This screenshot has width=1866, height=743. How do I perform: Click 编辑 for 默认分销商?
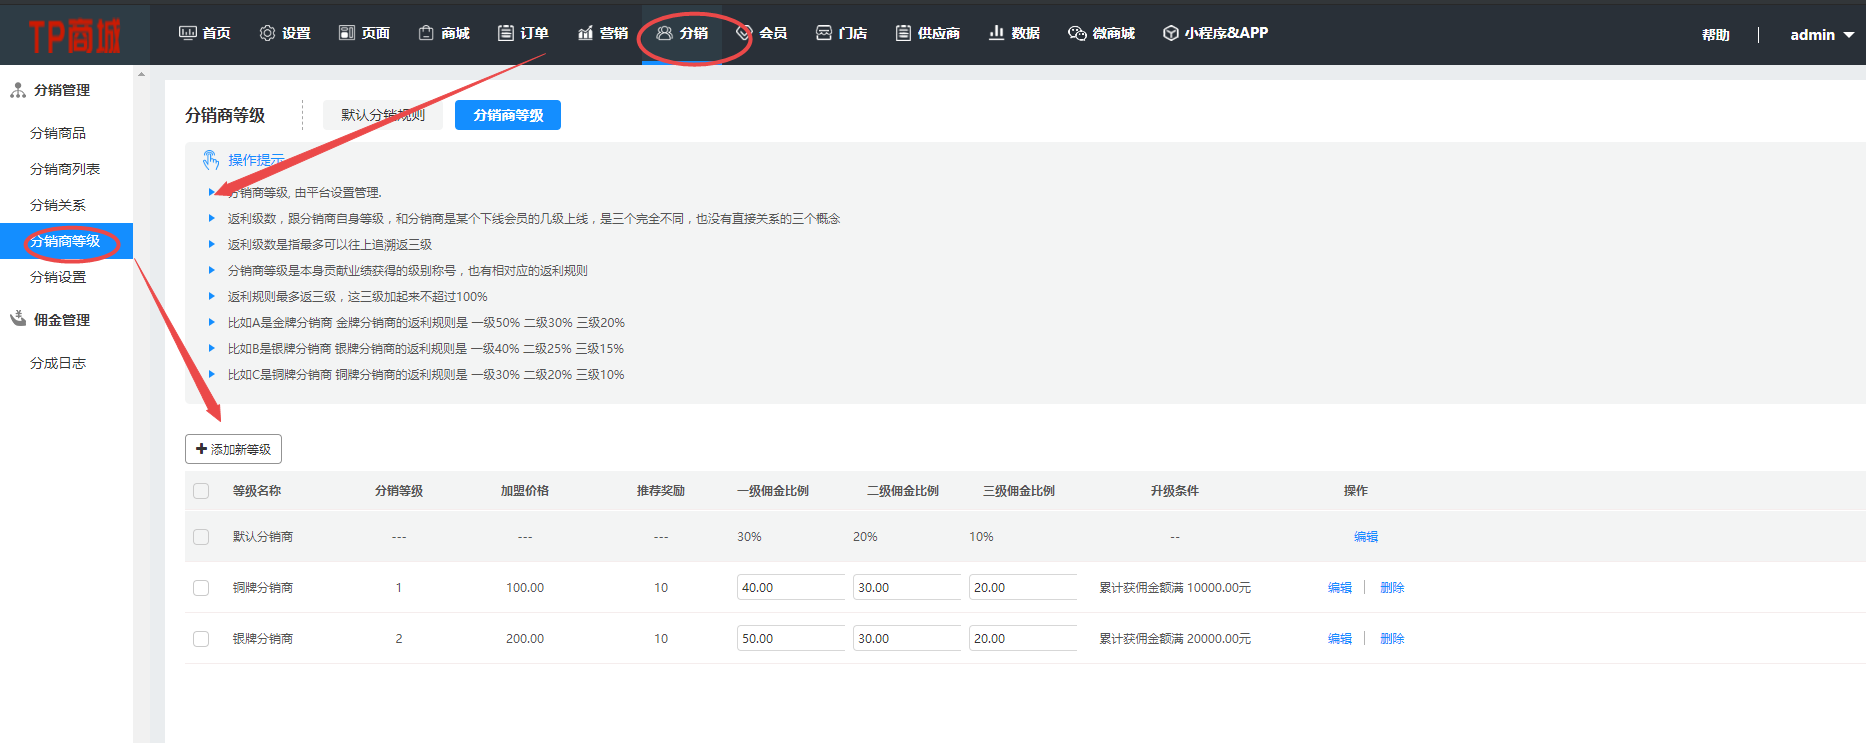pyautogui.click(x=1366, y=537)
